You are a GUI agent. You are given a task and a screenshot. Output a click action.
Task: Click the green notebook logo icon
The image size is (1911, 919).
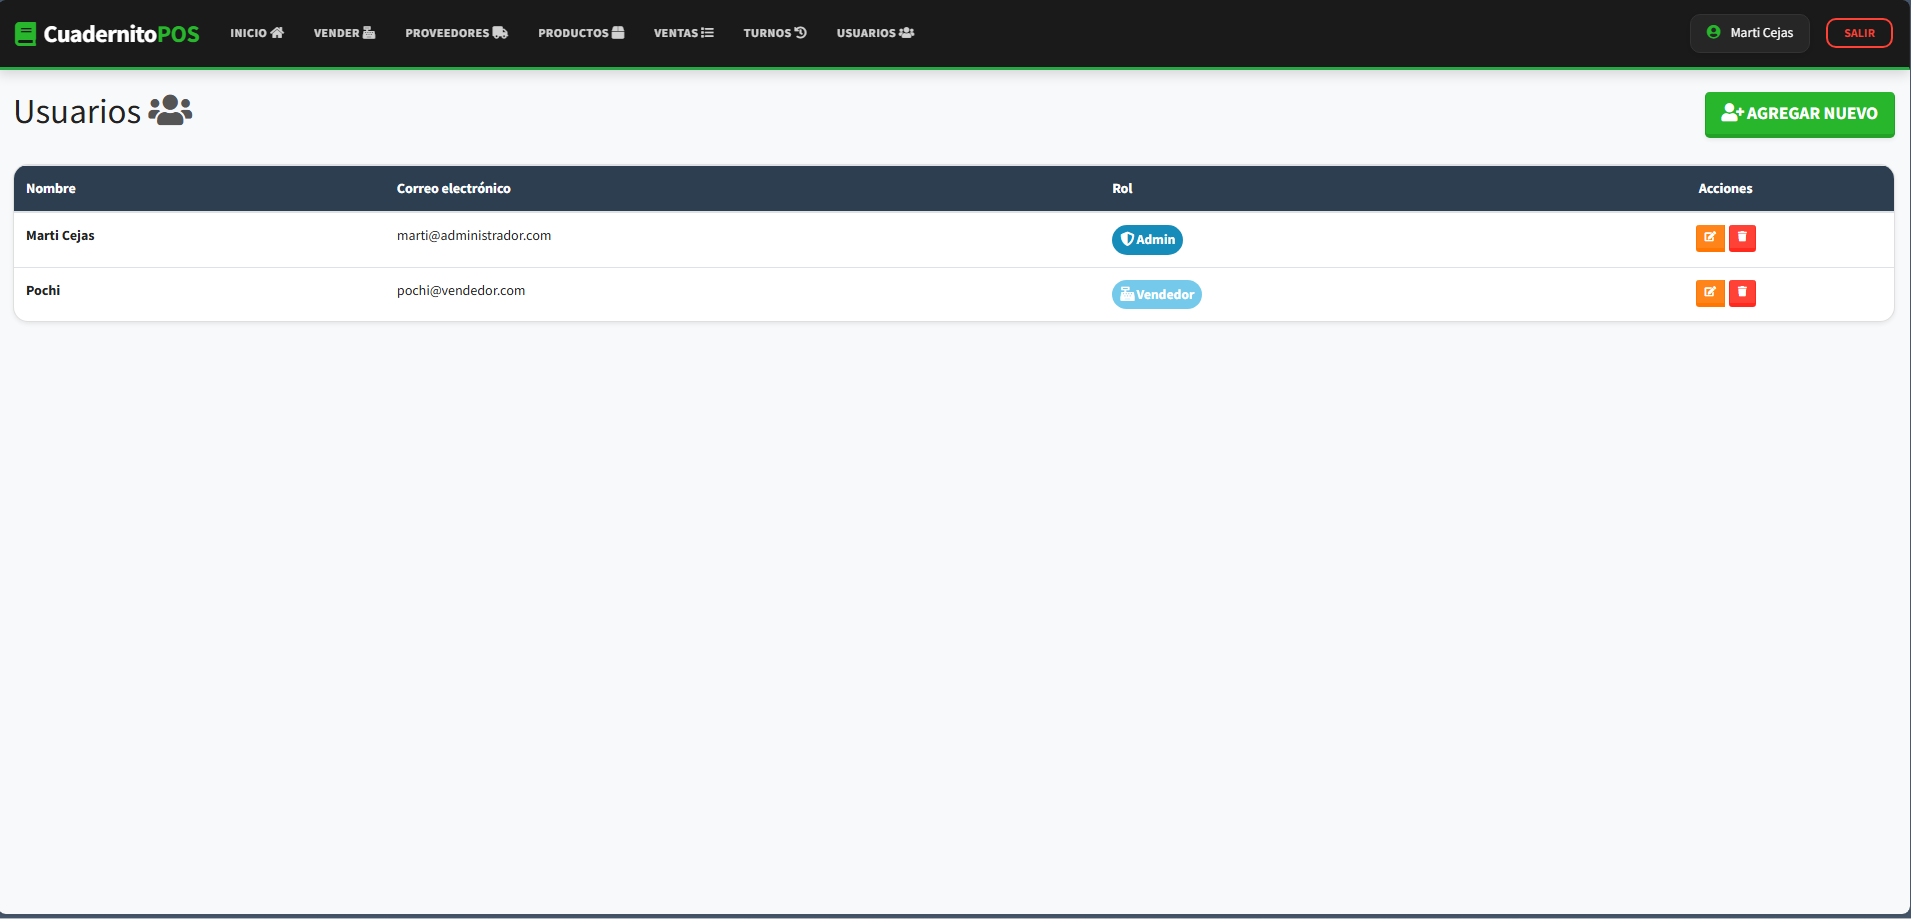tap(26, 34)
